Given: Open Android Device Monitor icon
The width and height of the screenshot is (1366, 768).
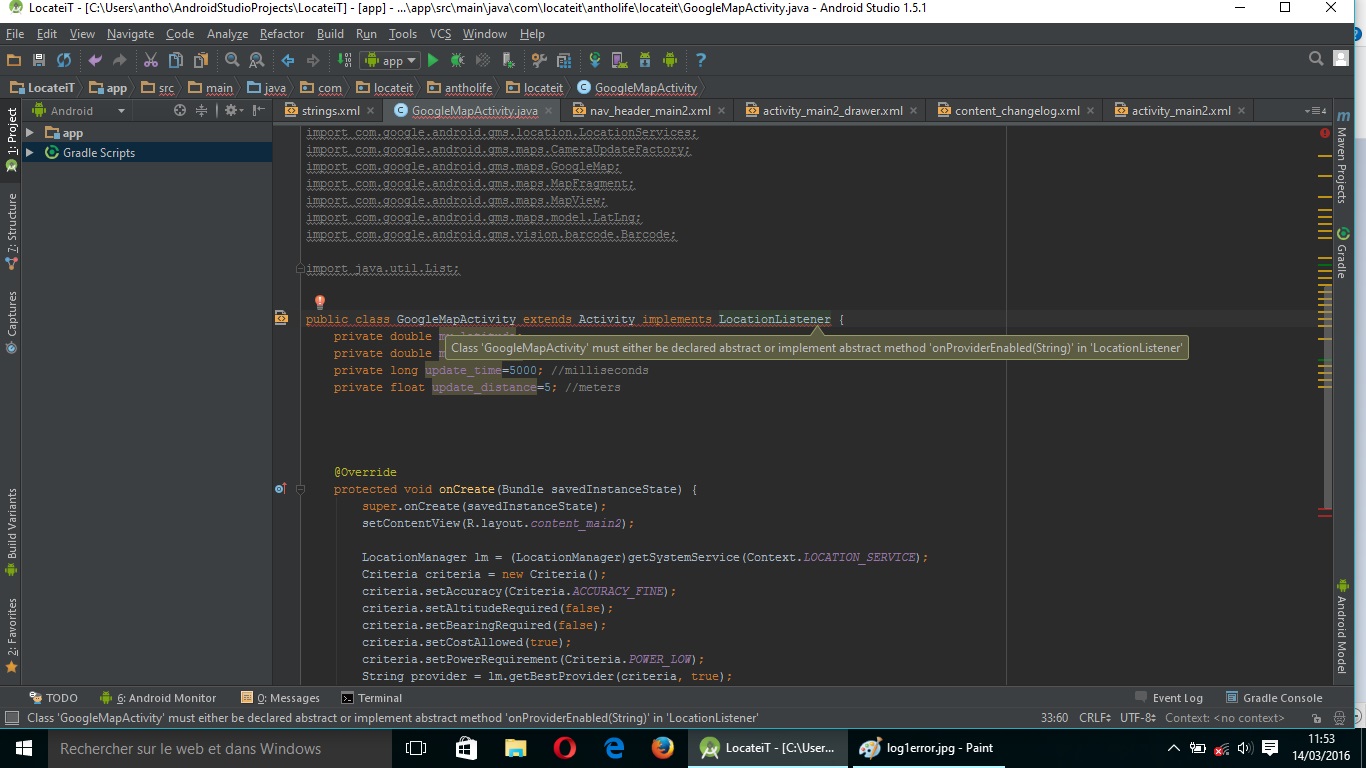Looking at the screenshot, I should 670,60.
